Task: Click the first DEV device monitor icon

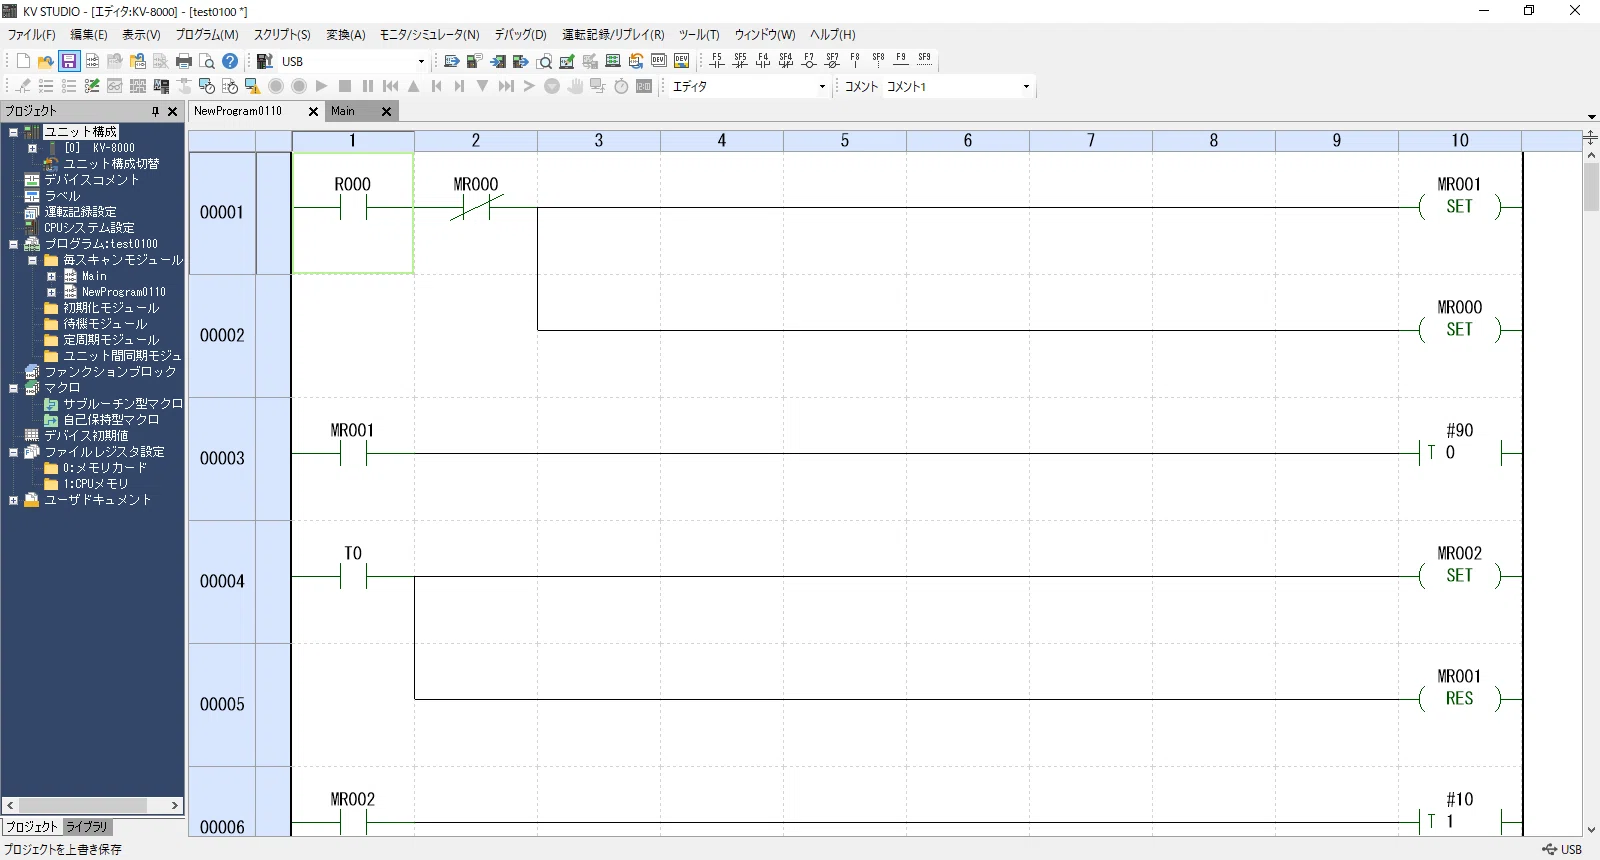Action: [659, 61]
